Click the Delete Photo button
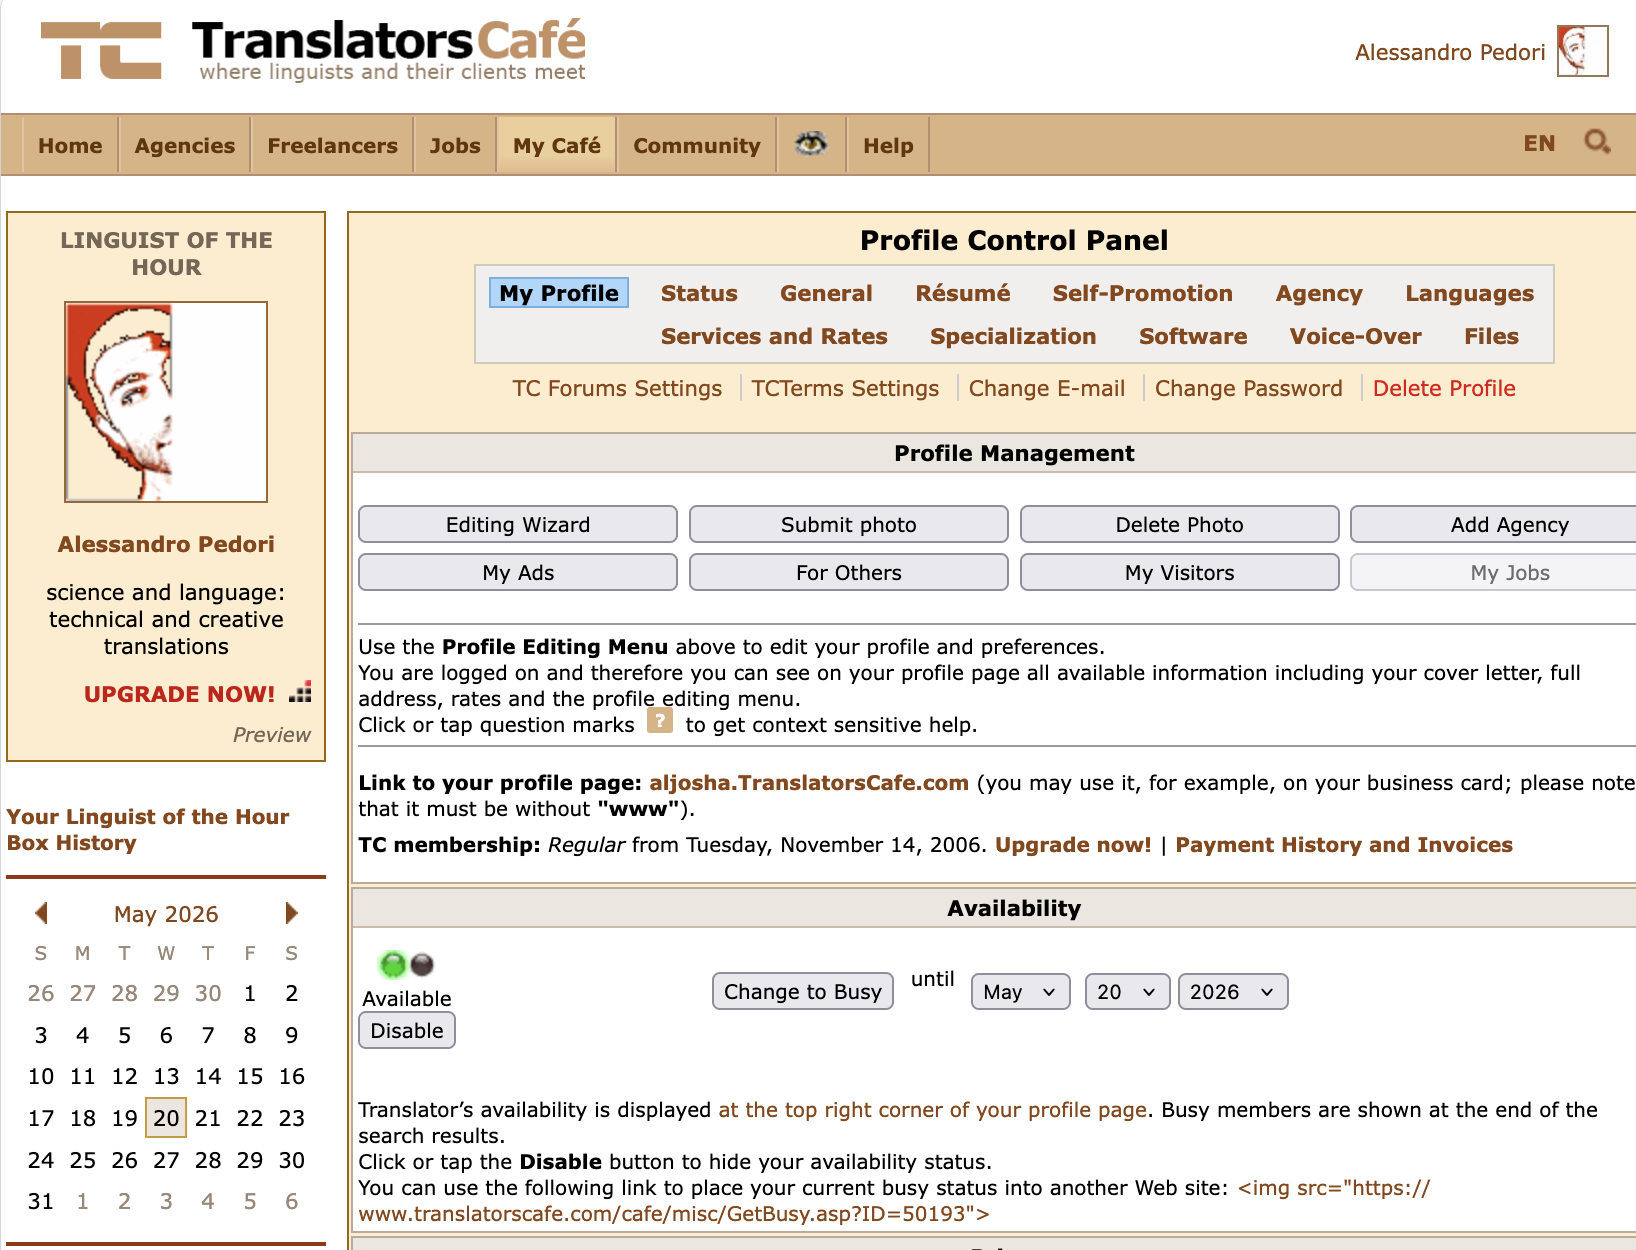1636x1250 pixels. pyautogui.click(x=1180, y=524)
